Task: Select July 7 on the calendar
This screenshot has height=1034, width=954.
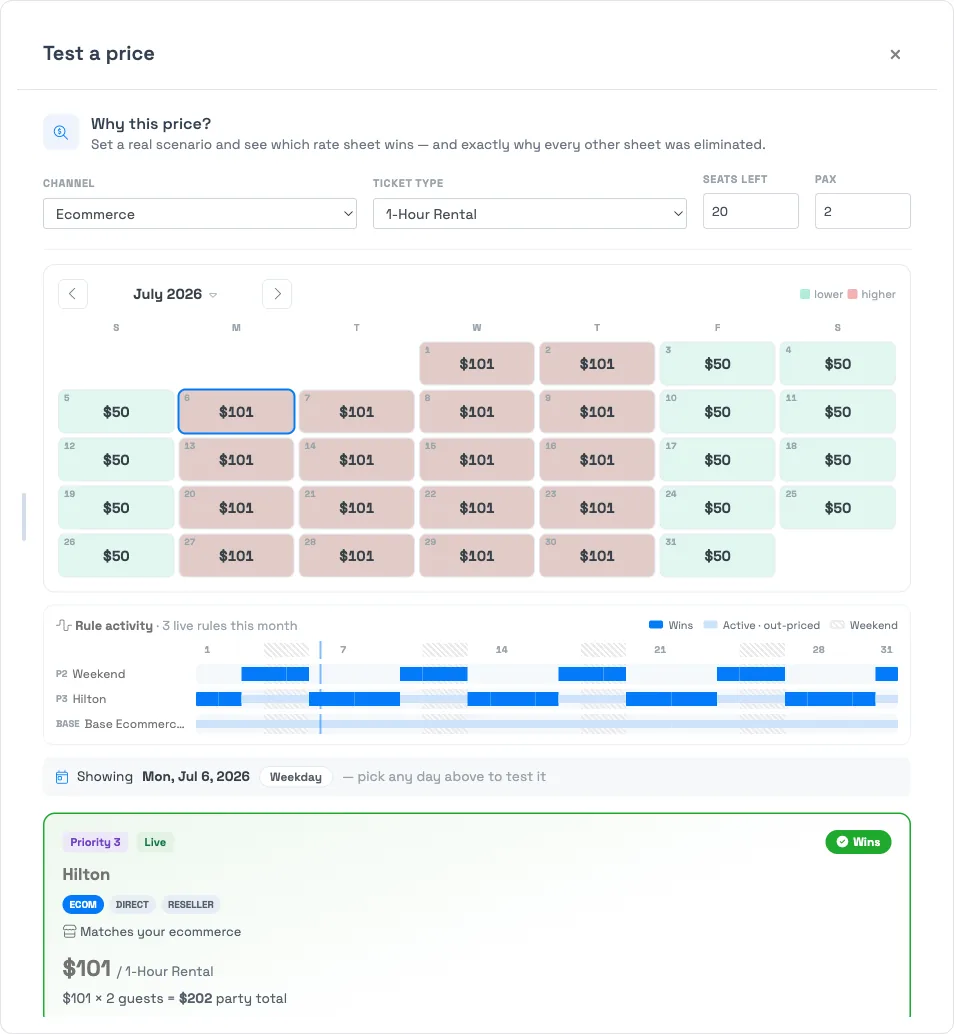Action: [357, 411]
